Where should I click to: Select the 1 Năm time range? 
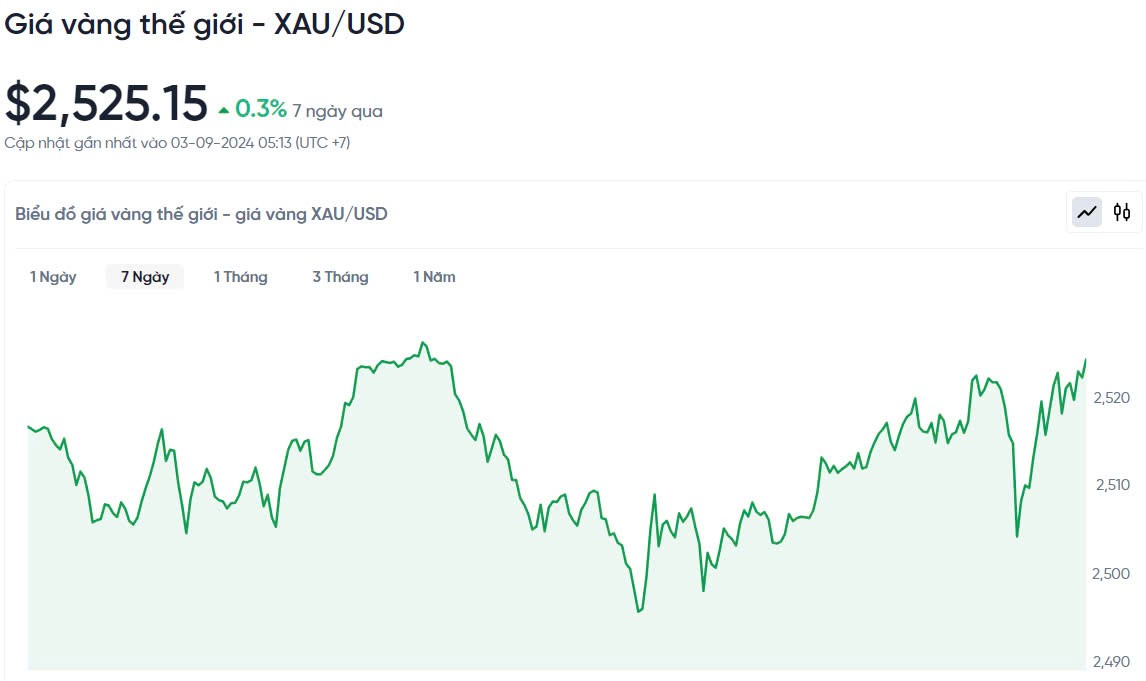pos(435,277)
